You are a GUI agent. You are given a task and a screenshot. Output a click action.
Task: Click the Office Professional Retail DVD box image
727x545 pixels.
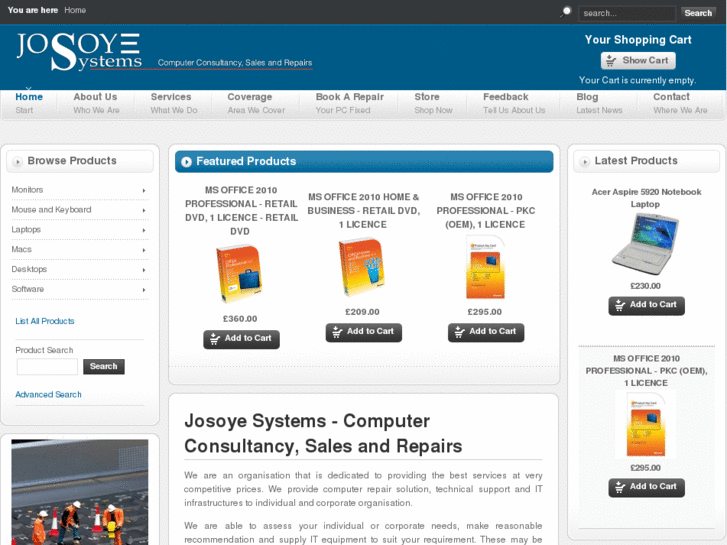239,274
